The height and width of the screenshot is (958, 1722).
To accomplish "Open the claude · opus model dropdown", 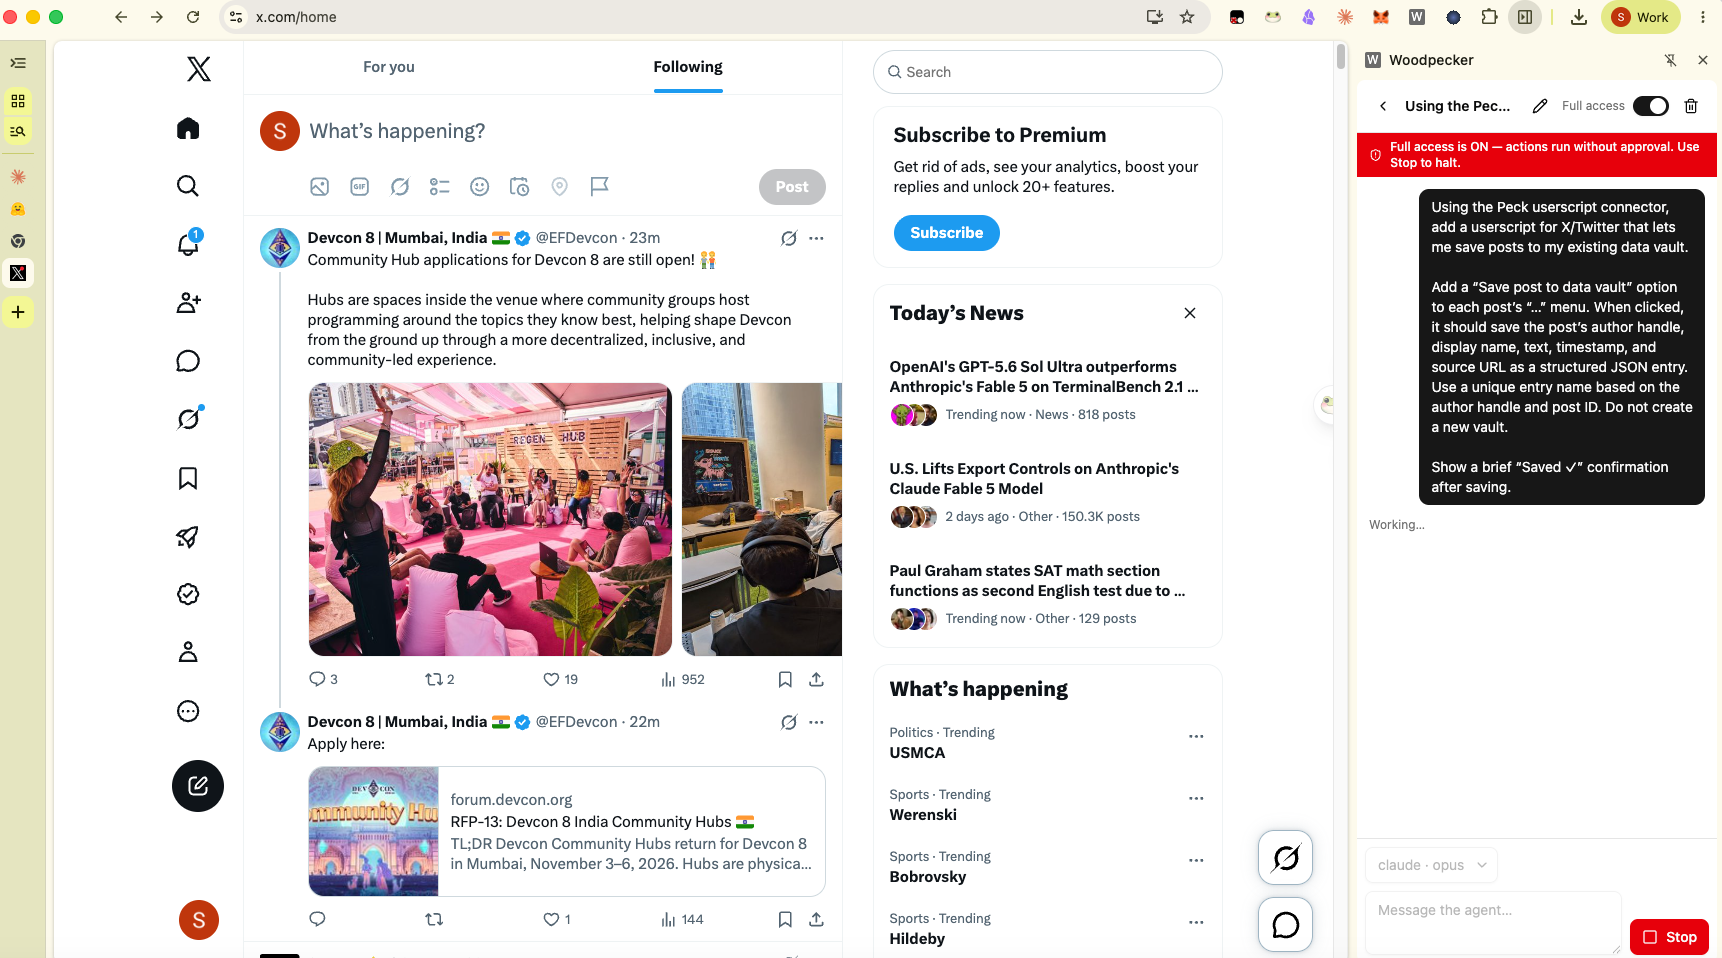I will click(1431, 865).
